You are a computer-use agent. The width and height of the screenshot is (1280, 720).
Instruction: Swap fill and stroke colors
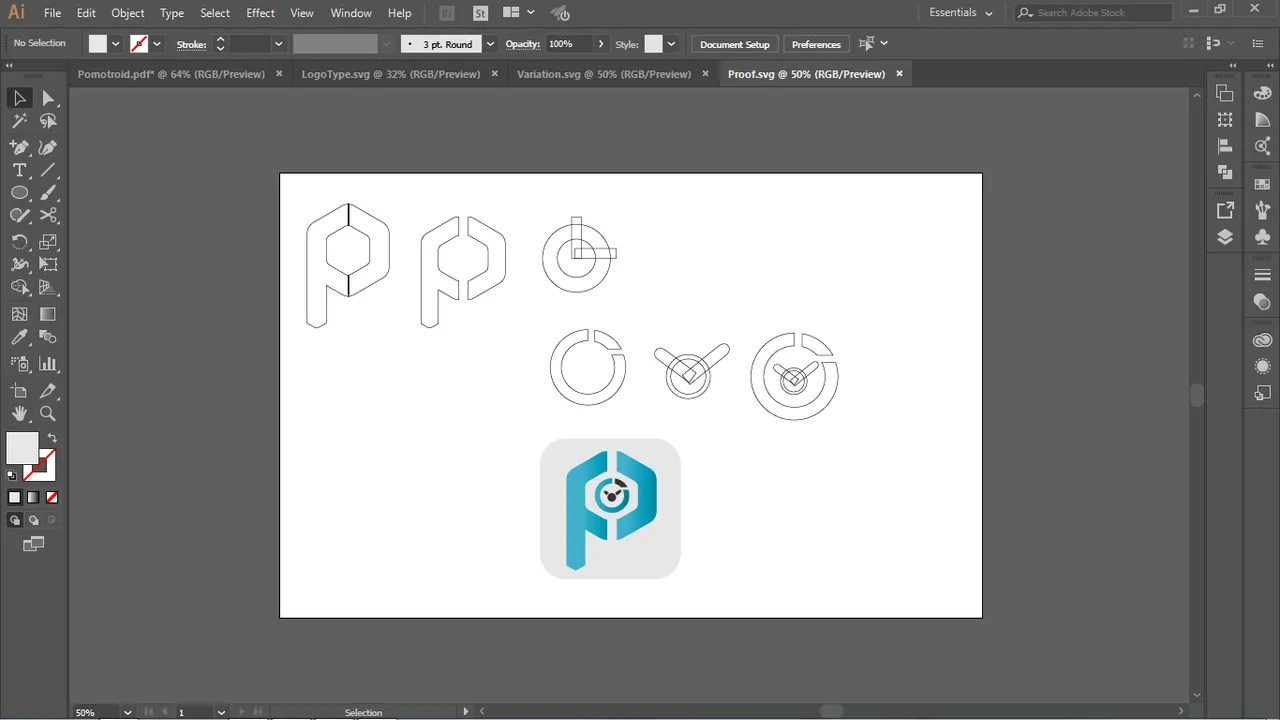point(52,438)
